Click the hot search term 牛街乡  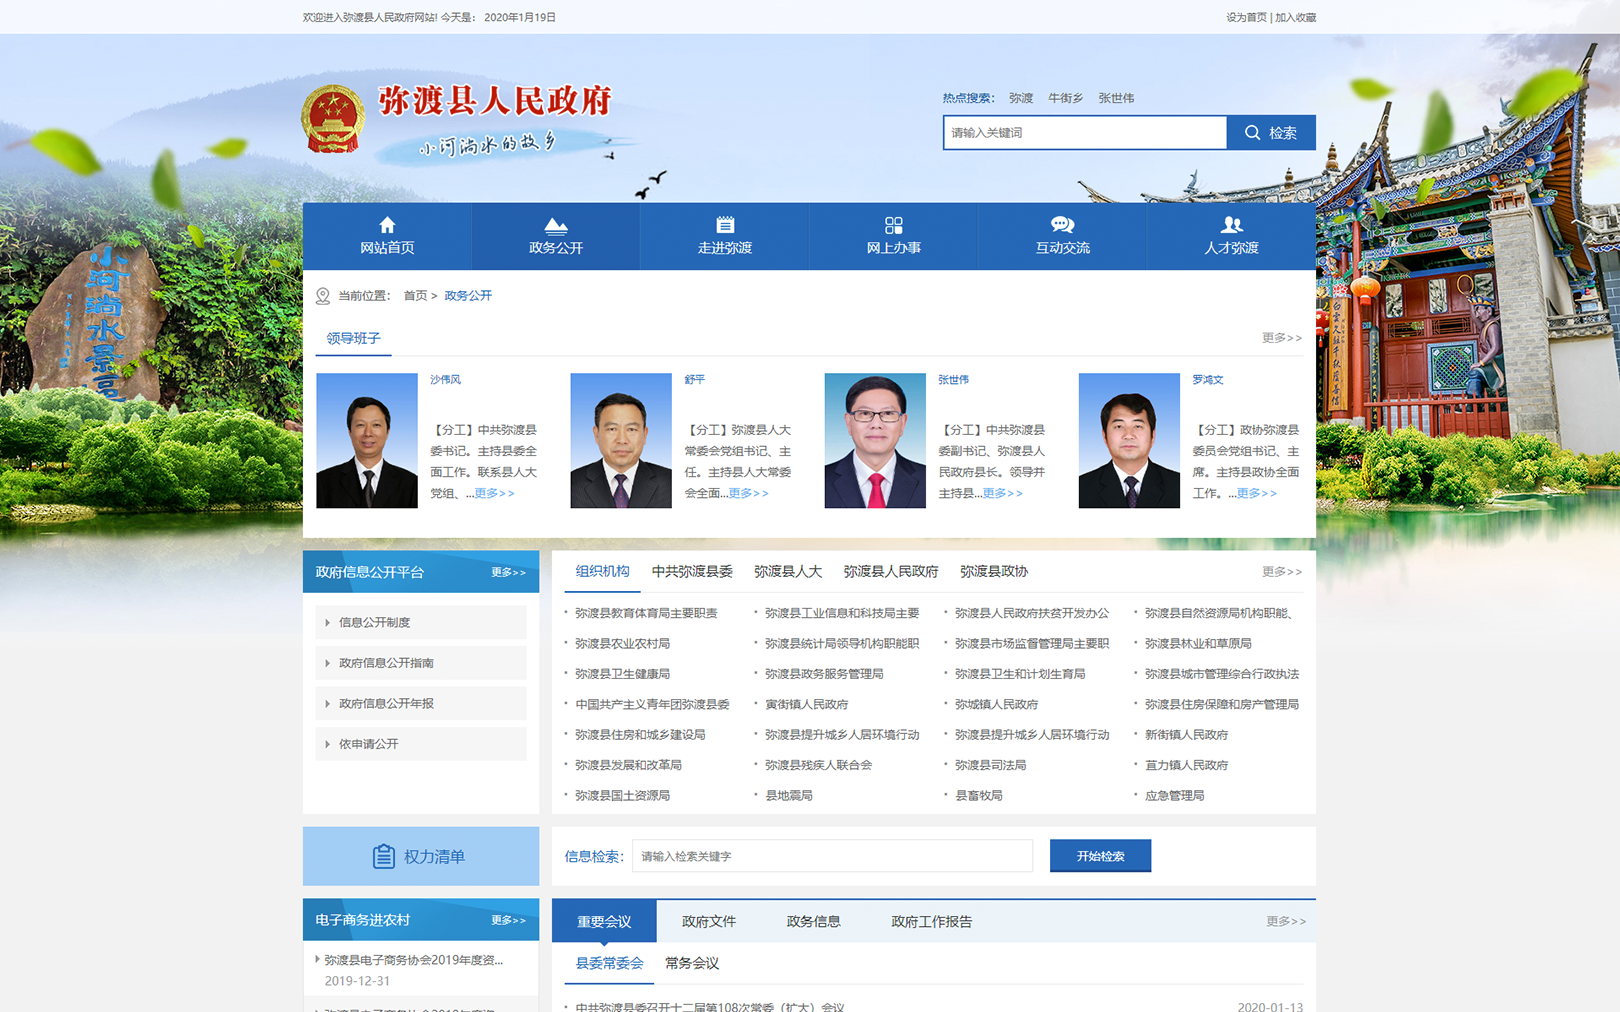[1065, 98]
